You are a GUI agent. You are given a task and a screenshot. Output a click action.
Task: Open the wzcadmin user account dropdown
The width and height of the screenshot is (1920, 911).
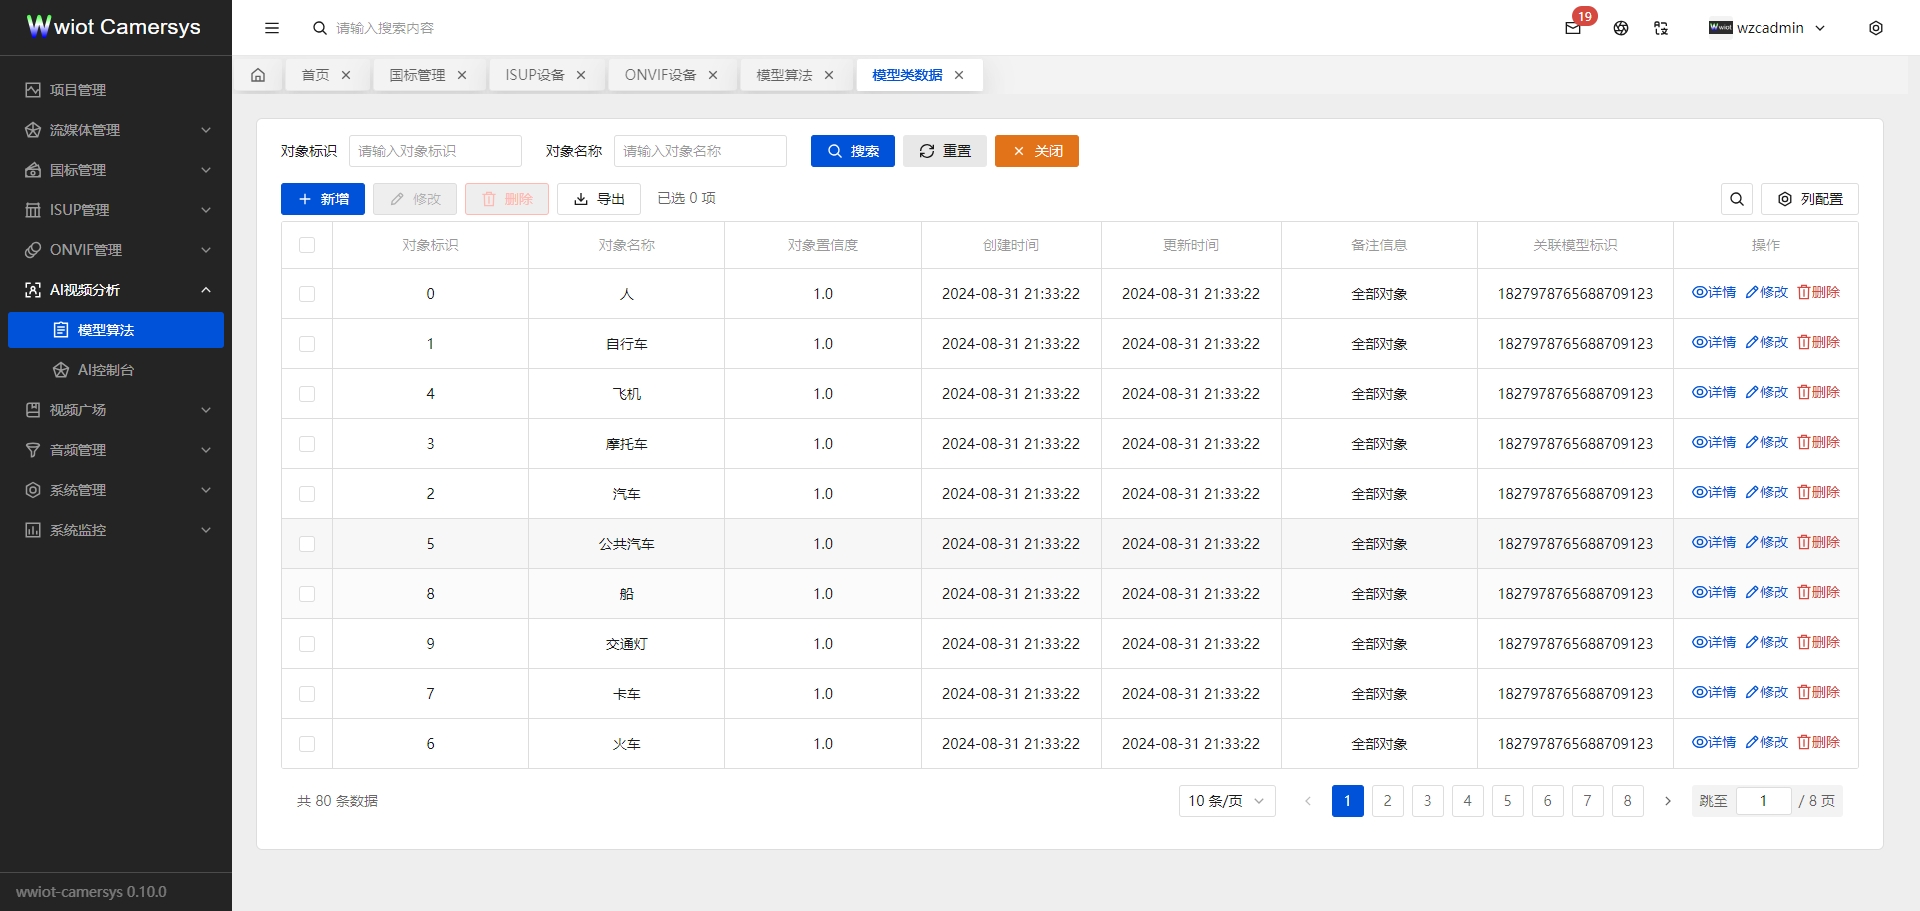(x=1768, y=28)
